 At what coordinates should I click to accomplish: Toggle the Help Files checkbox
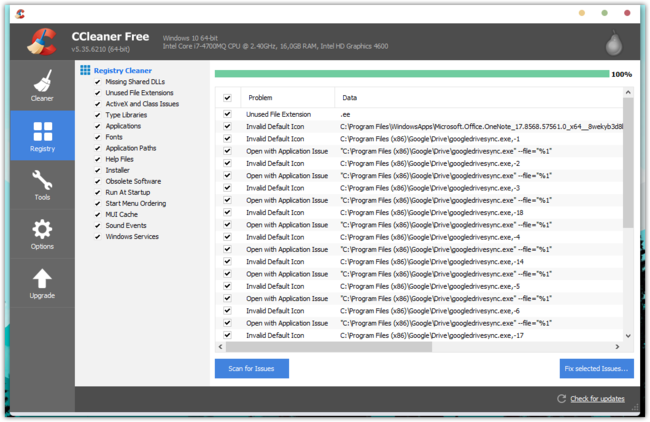(x=97, y=159)
